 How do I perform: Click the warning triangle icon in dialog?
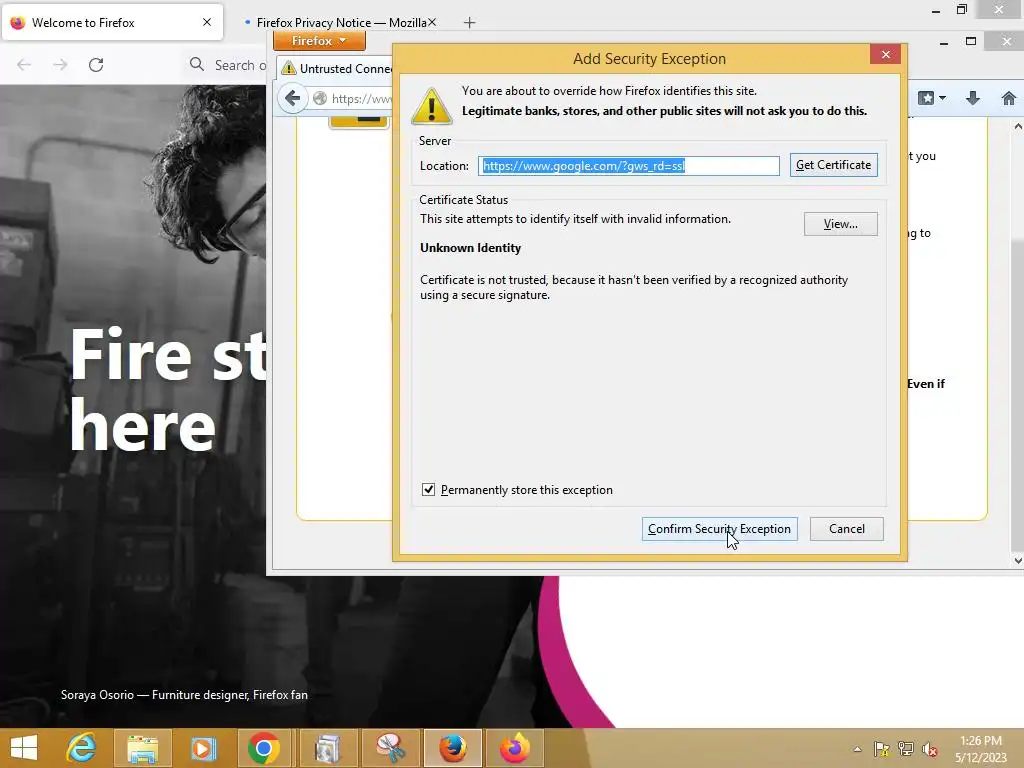431,106
